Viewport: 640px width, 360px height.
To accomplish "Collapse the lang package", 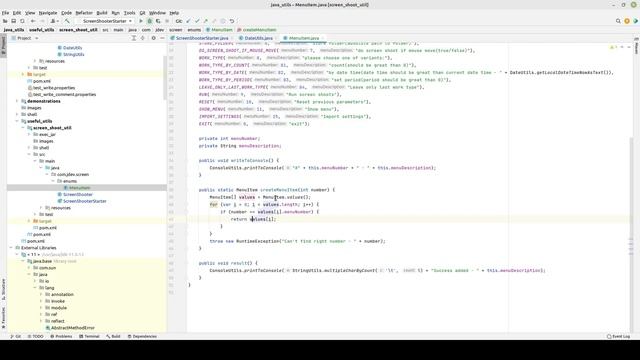I will click(x=35, y=288).
